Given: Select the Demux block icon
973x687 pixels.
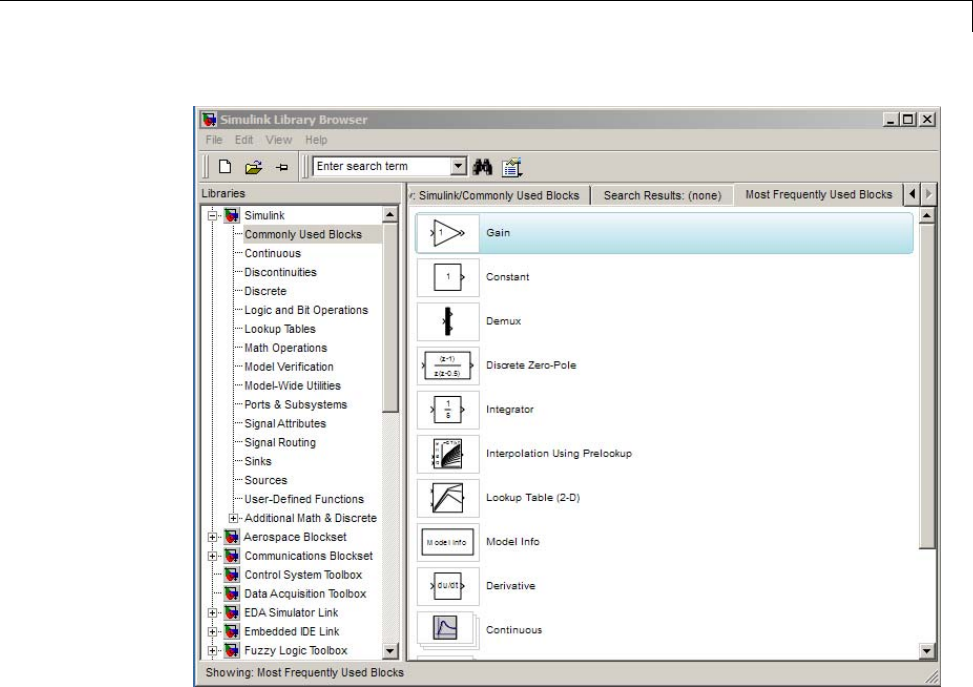Looking at the screenshot, I should click(447, 321).
